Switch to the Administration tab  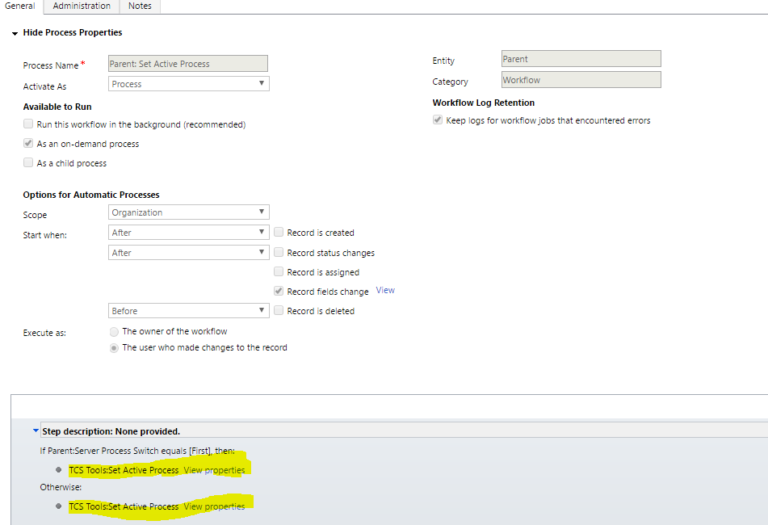click(82, 6)
